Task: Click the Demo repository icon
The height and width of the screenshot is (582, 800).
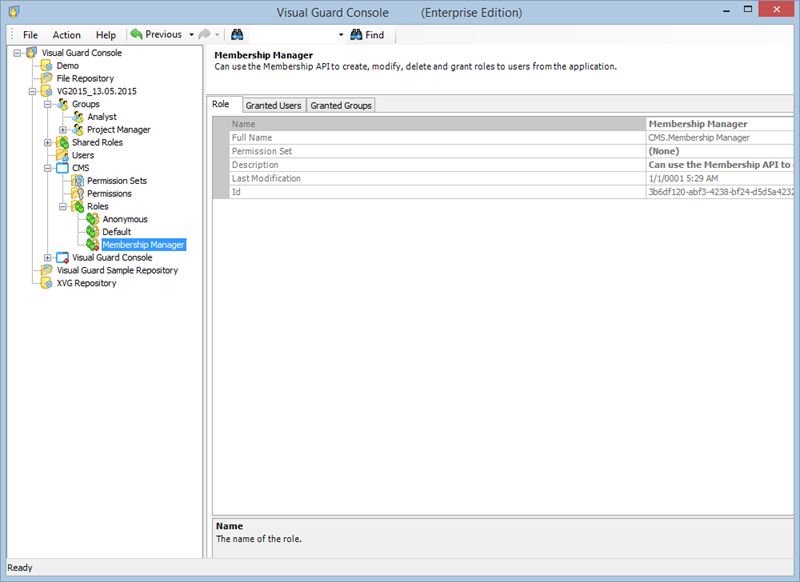Action: pyautogui.click(x=46, y=65)
